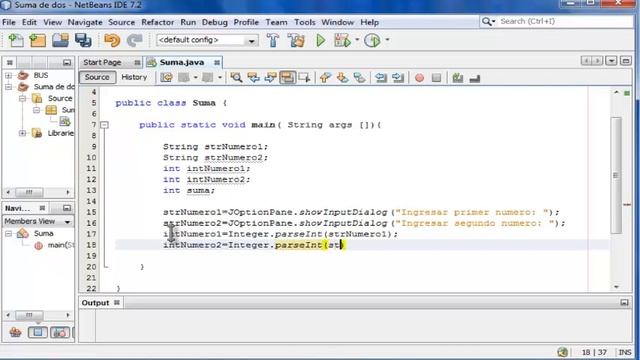
Task: Click the Build Project hammer icon
Action: click(273, 40)
